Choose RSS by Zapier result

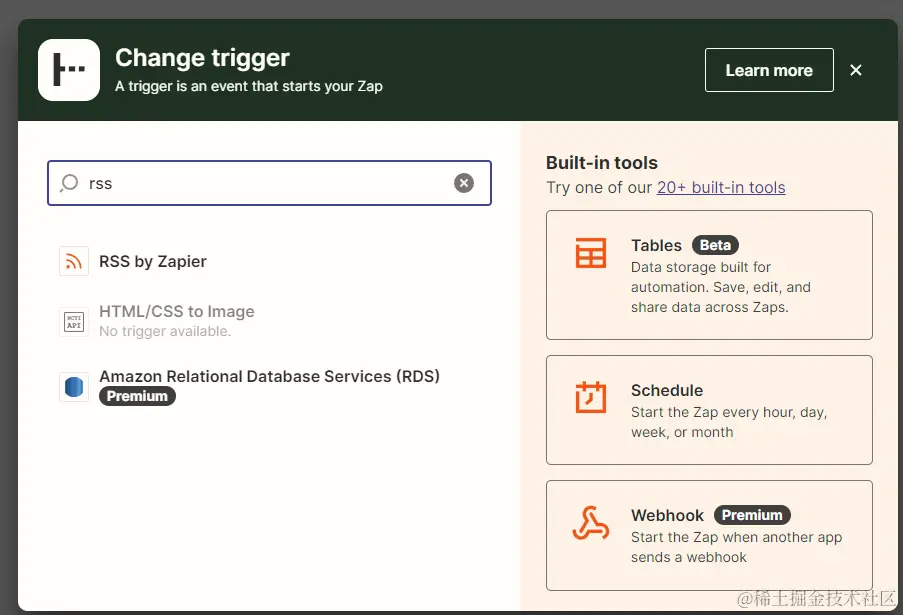pyautogui.click(x=153, y=261)
